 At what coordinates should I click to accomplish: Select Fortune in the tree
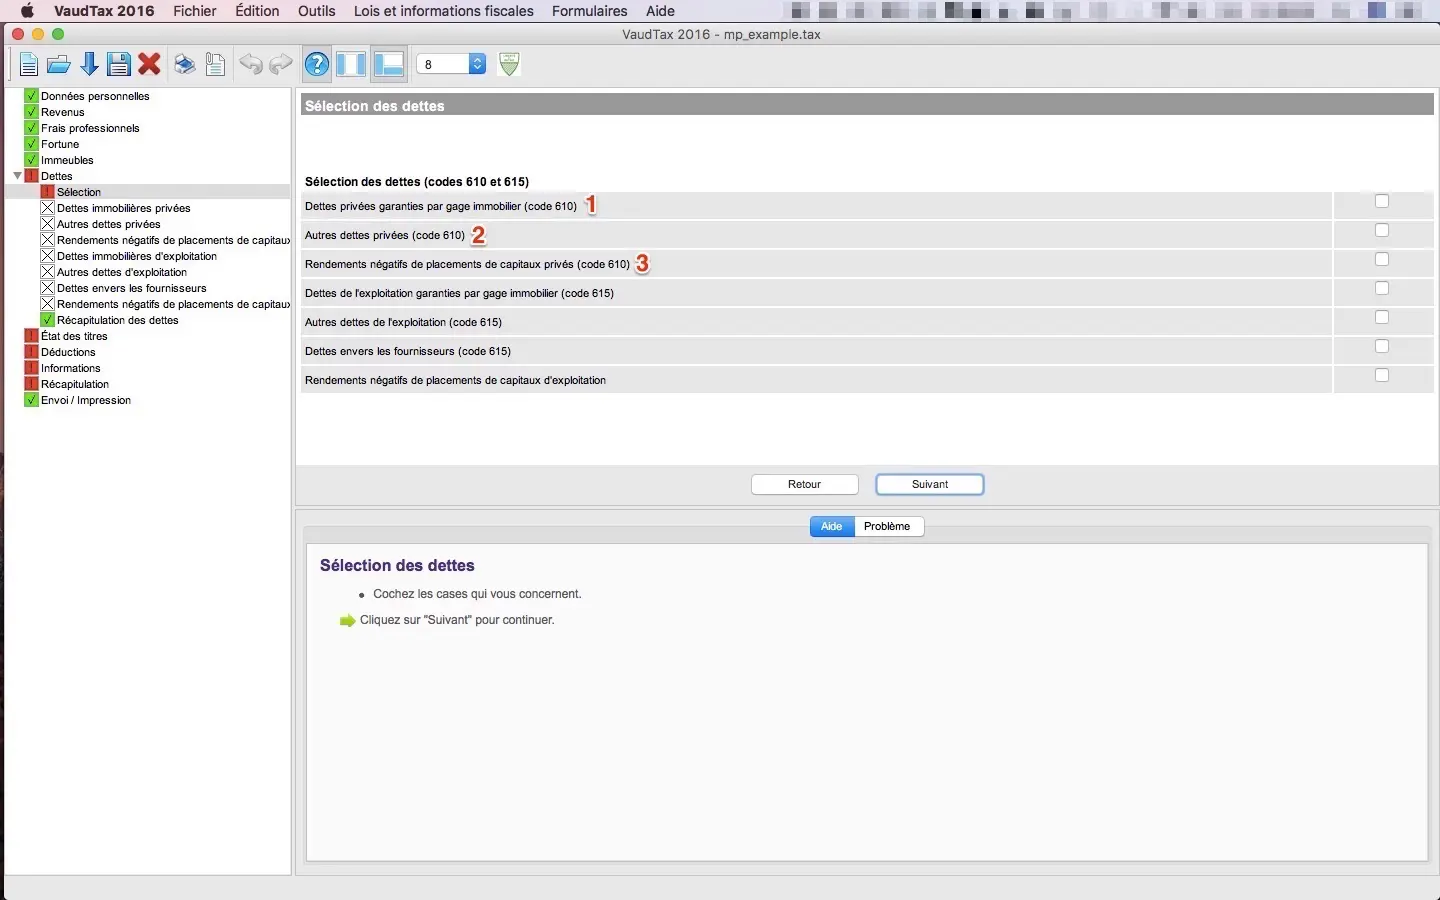[60, 144]
